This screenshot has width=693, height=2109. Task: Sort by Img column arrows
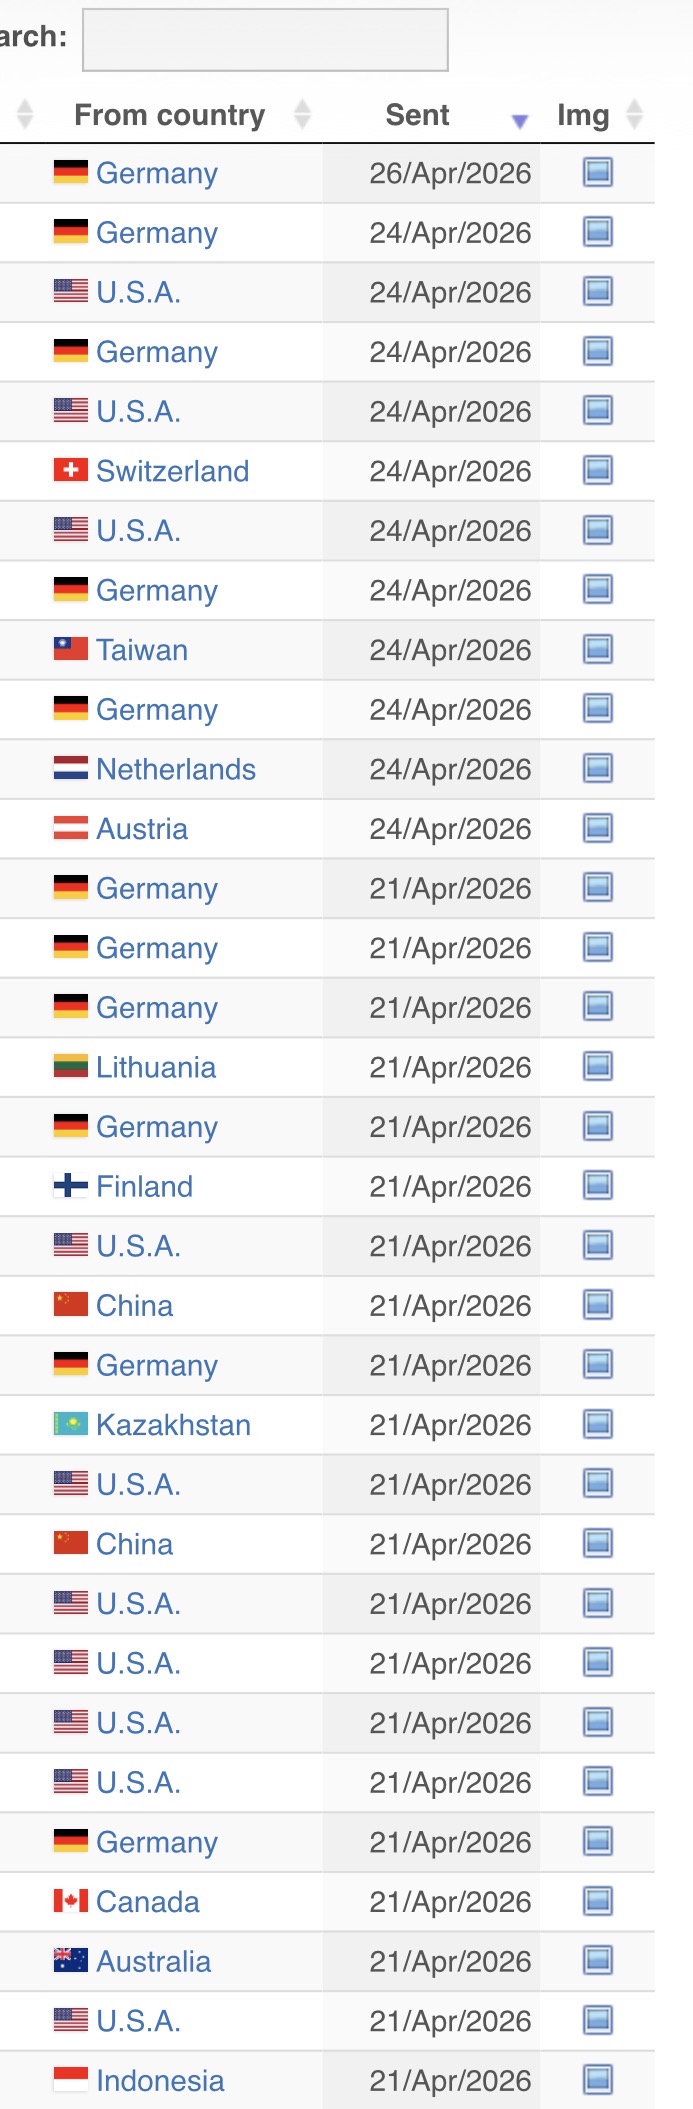pos(597,115)
